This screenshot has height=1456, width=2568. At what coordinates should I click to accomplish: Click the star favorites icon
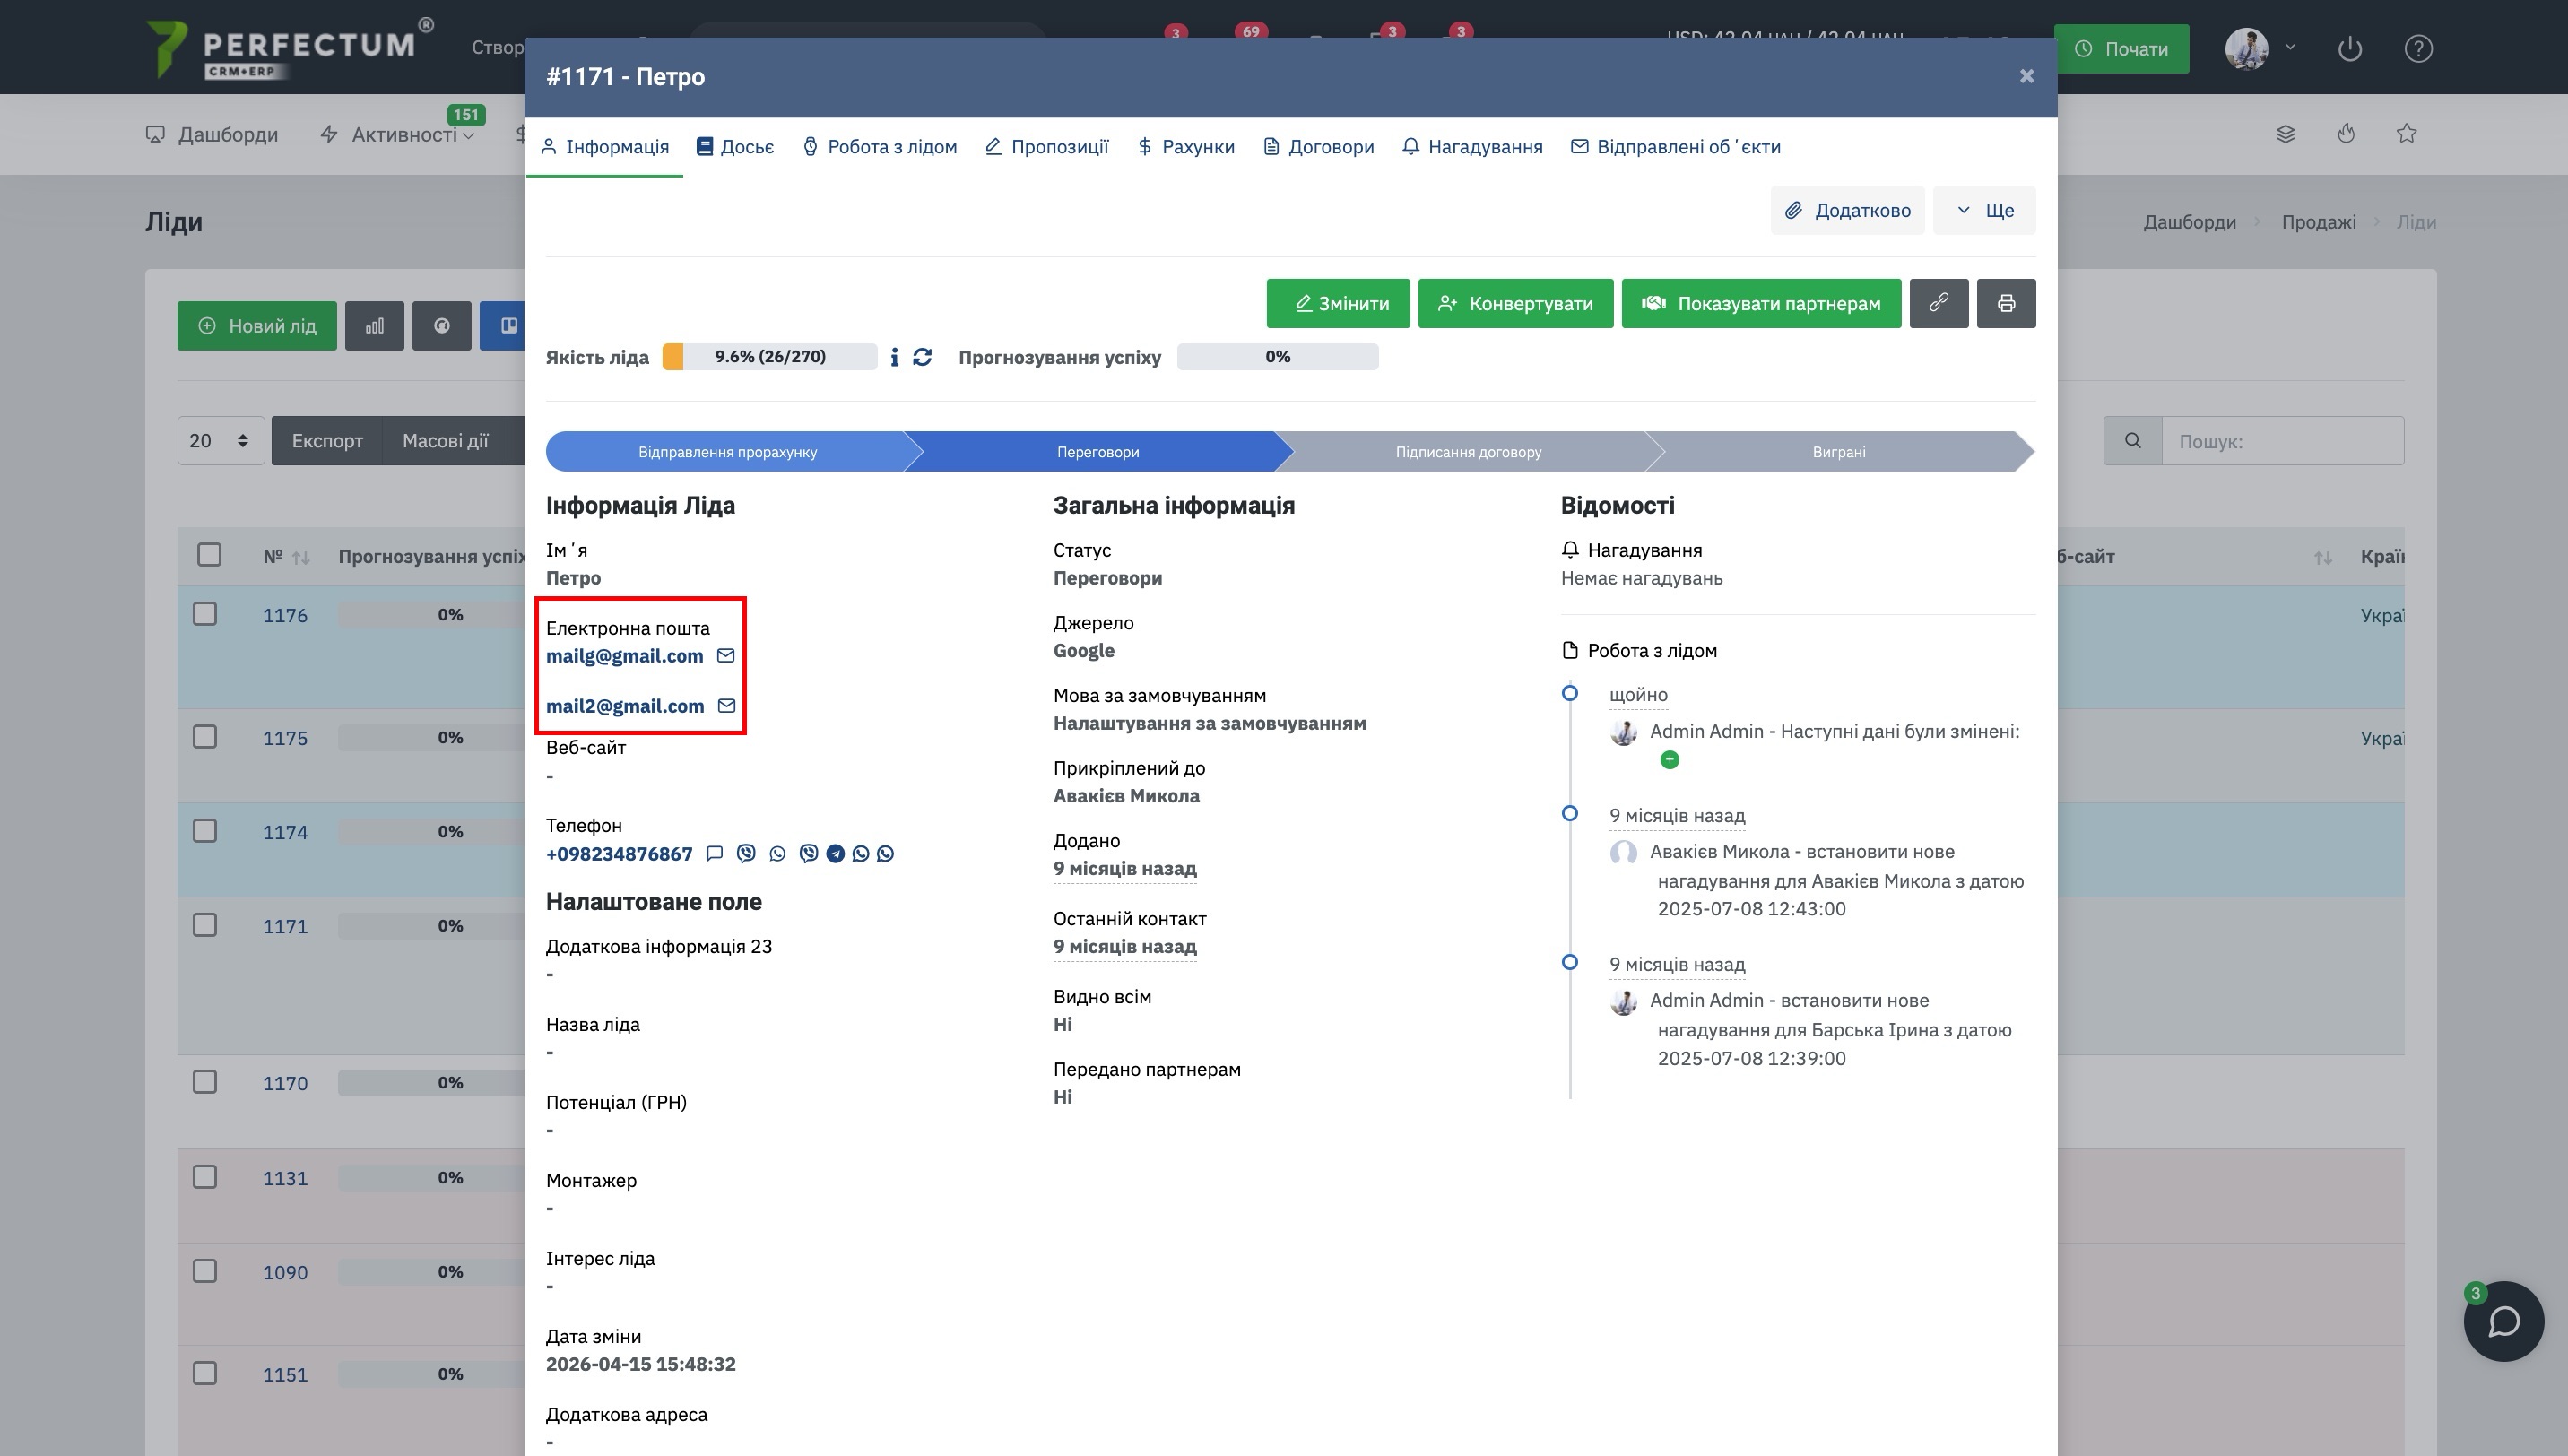(2406, 134)
